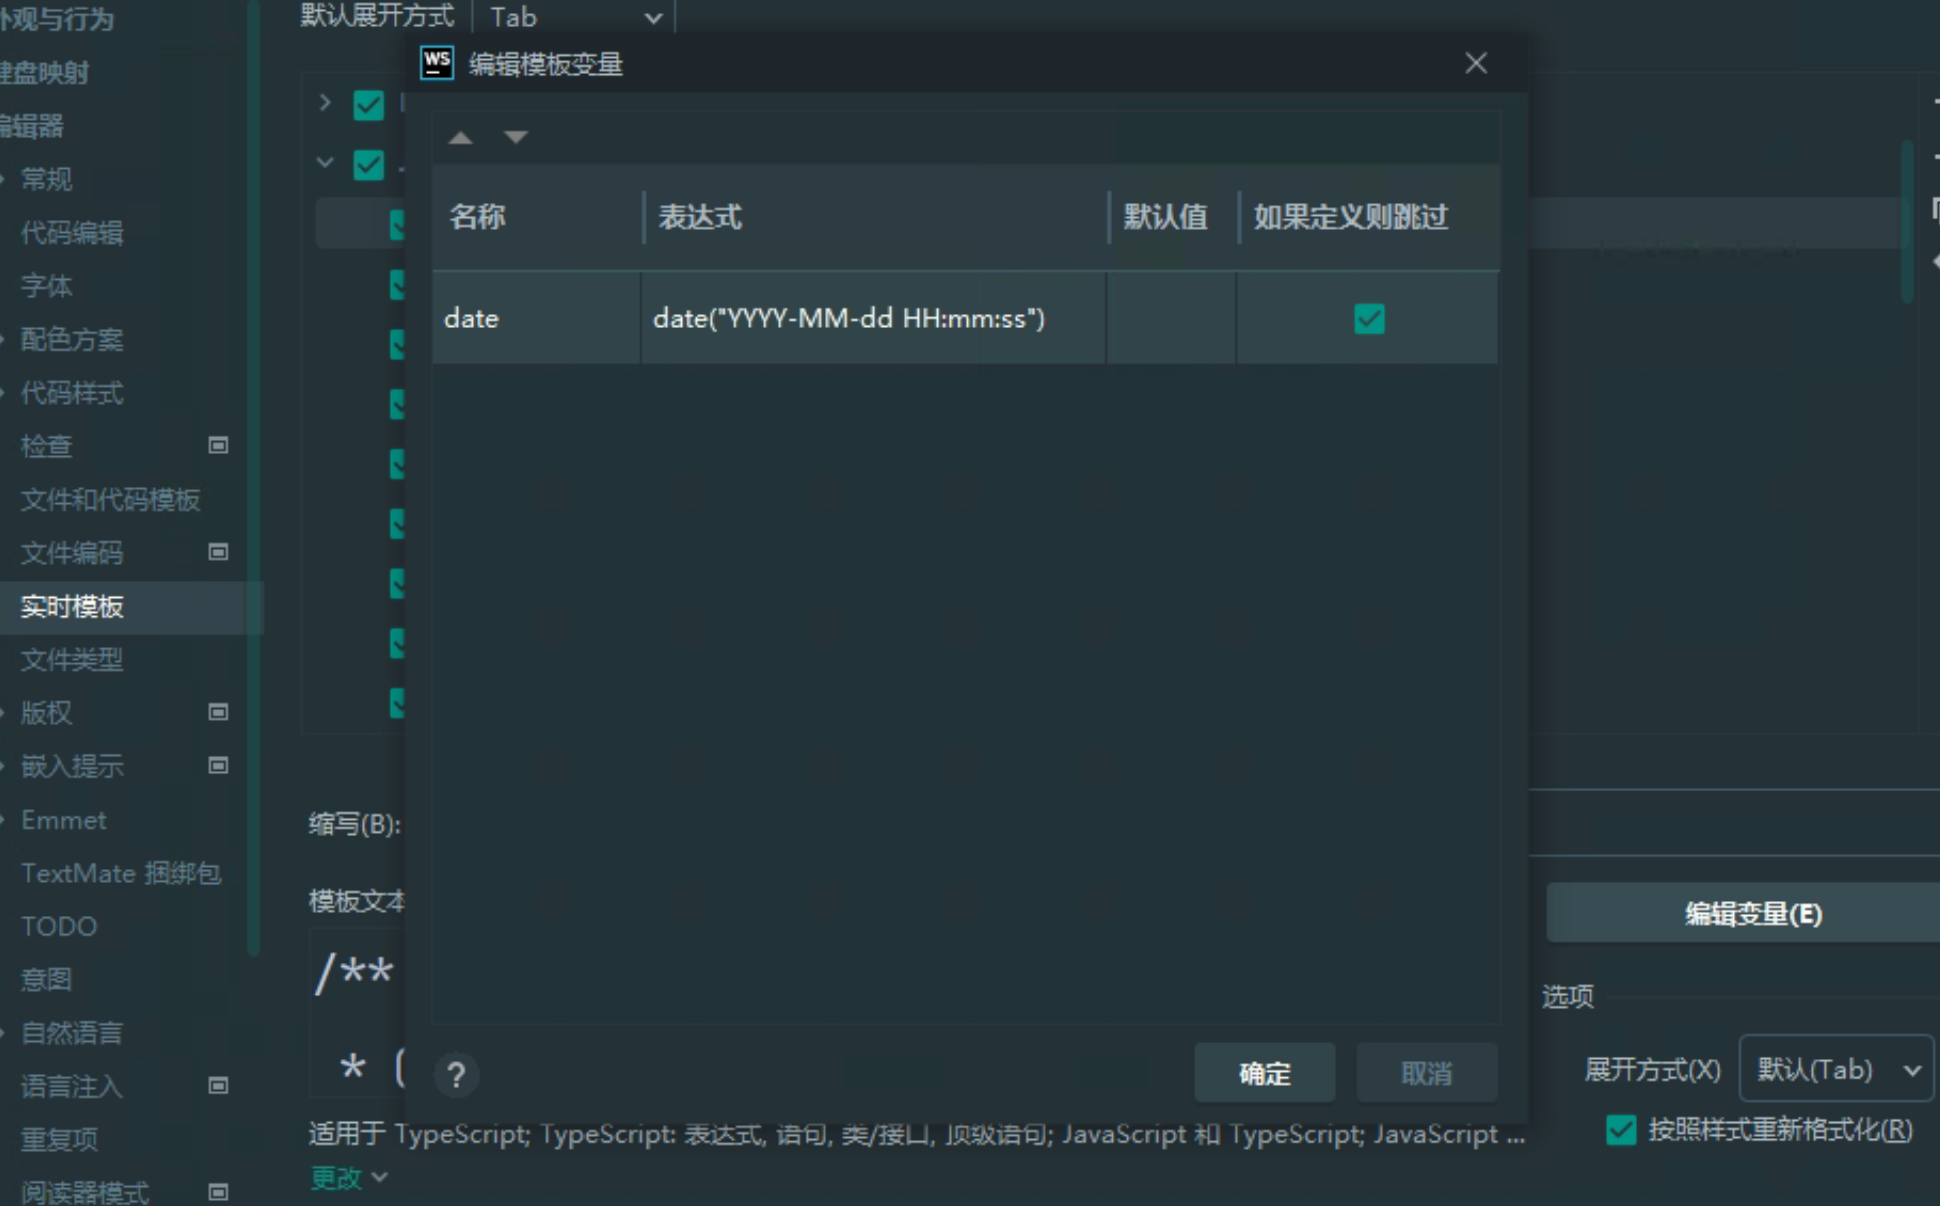Click the project-level icon beside 检查

click(217, 445)
